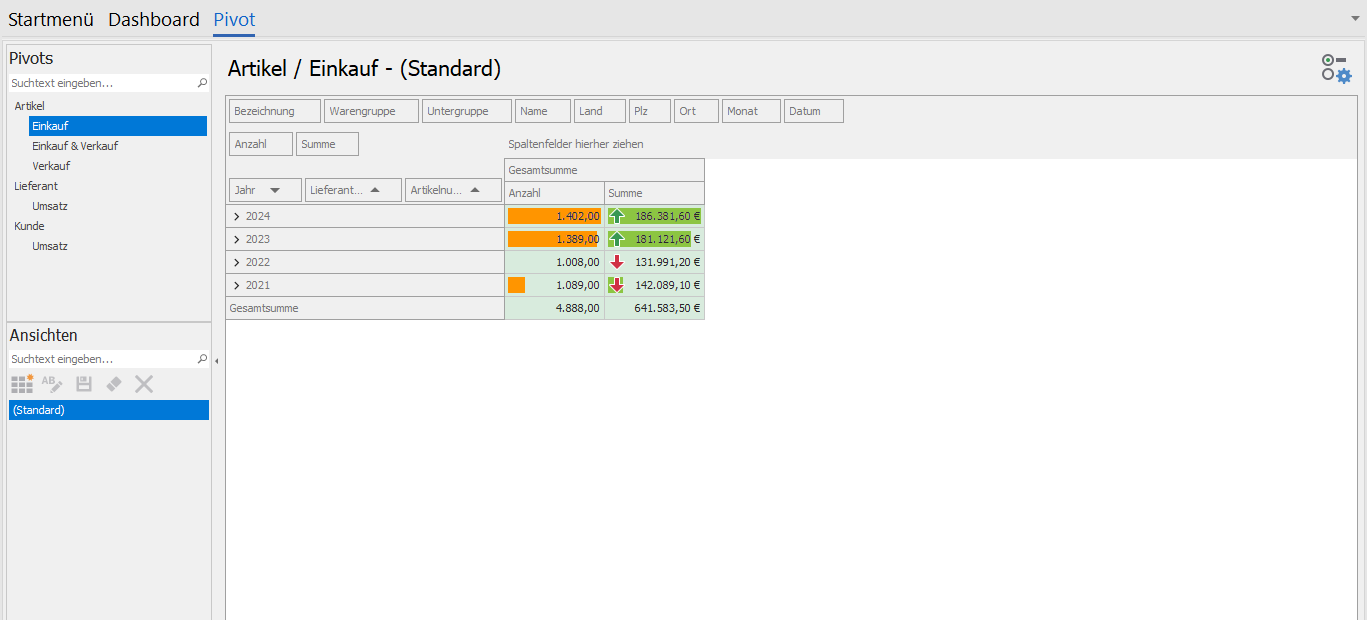Screen dimensions: 1367x620
Task: Click the rename view icon (AB pencil)
Action: [52, 384]
